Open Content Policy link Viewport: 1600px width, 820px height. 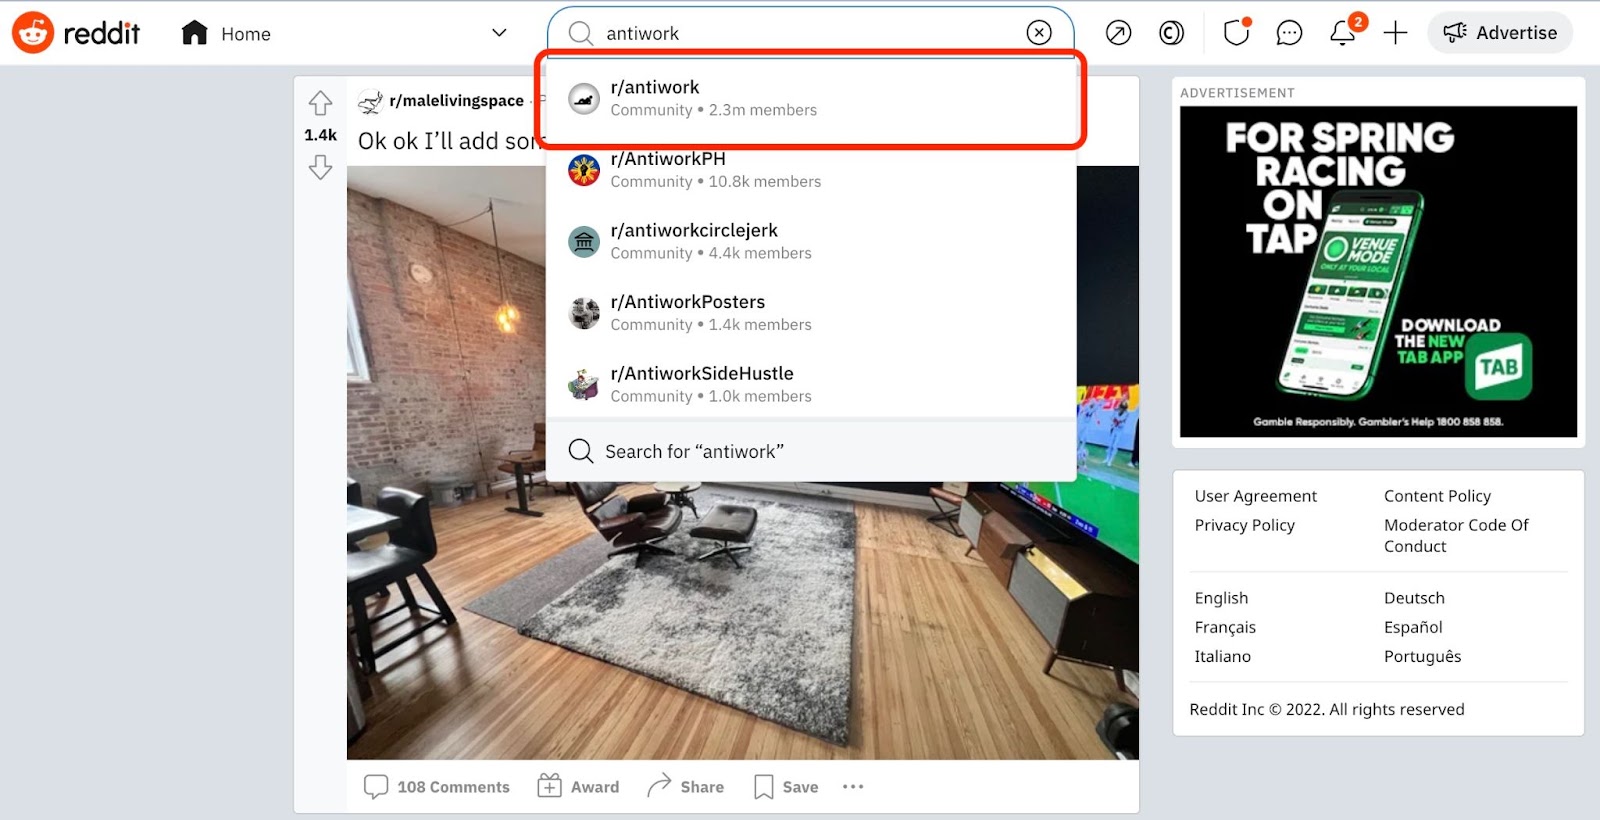click(x=1437, y=496)
